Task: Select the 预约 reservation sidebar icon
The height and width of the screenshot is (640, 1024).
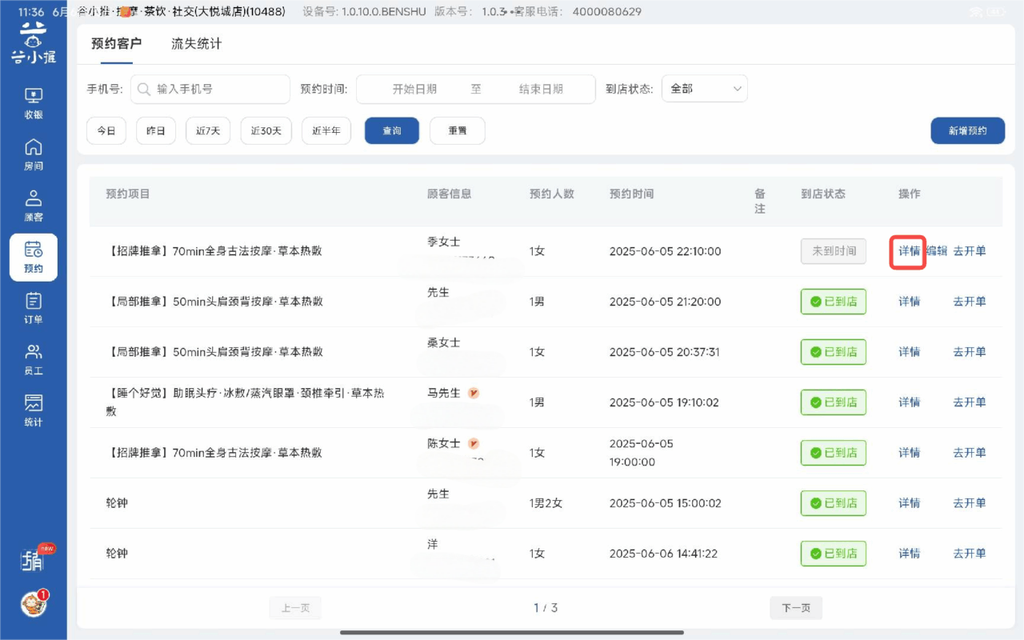Action: point(33,257)
